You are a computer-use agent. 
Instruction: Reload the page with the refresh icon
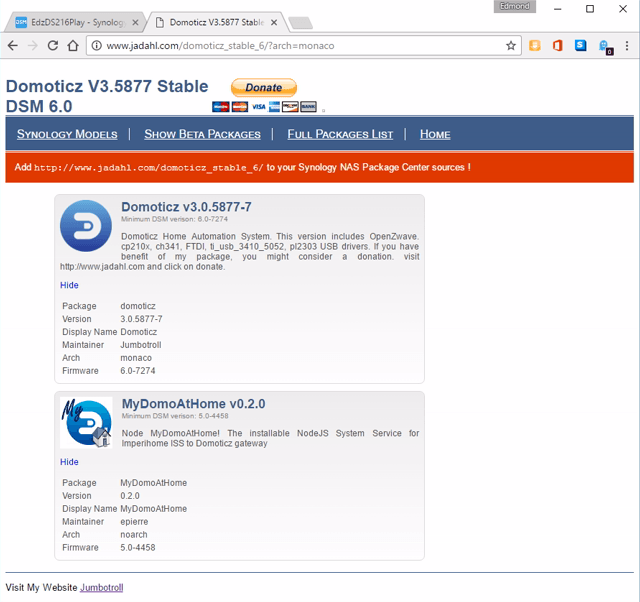[53, 45]
